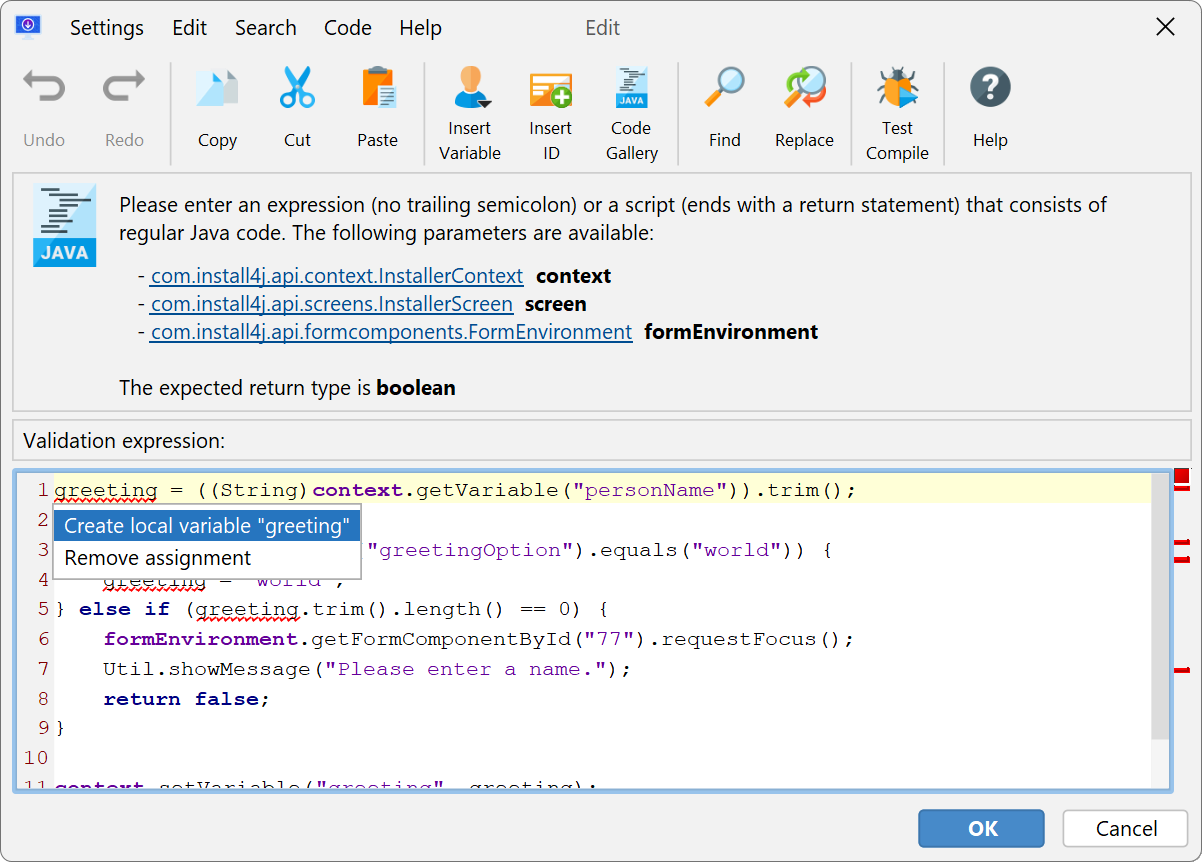The image size is (1202, 862).
Task: Open the Help menu
Action: pyautogui.click(x=420, y=28)
